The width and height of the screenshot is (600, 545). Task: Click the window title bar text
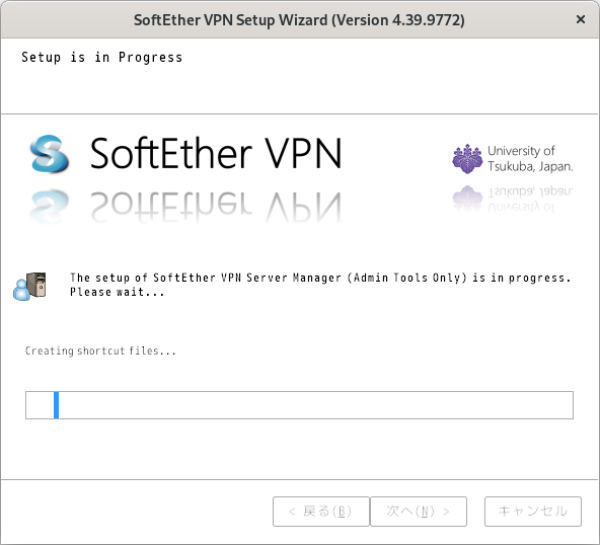299,20
